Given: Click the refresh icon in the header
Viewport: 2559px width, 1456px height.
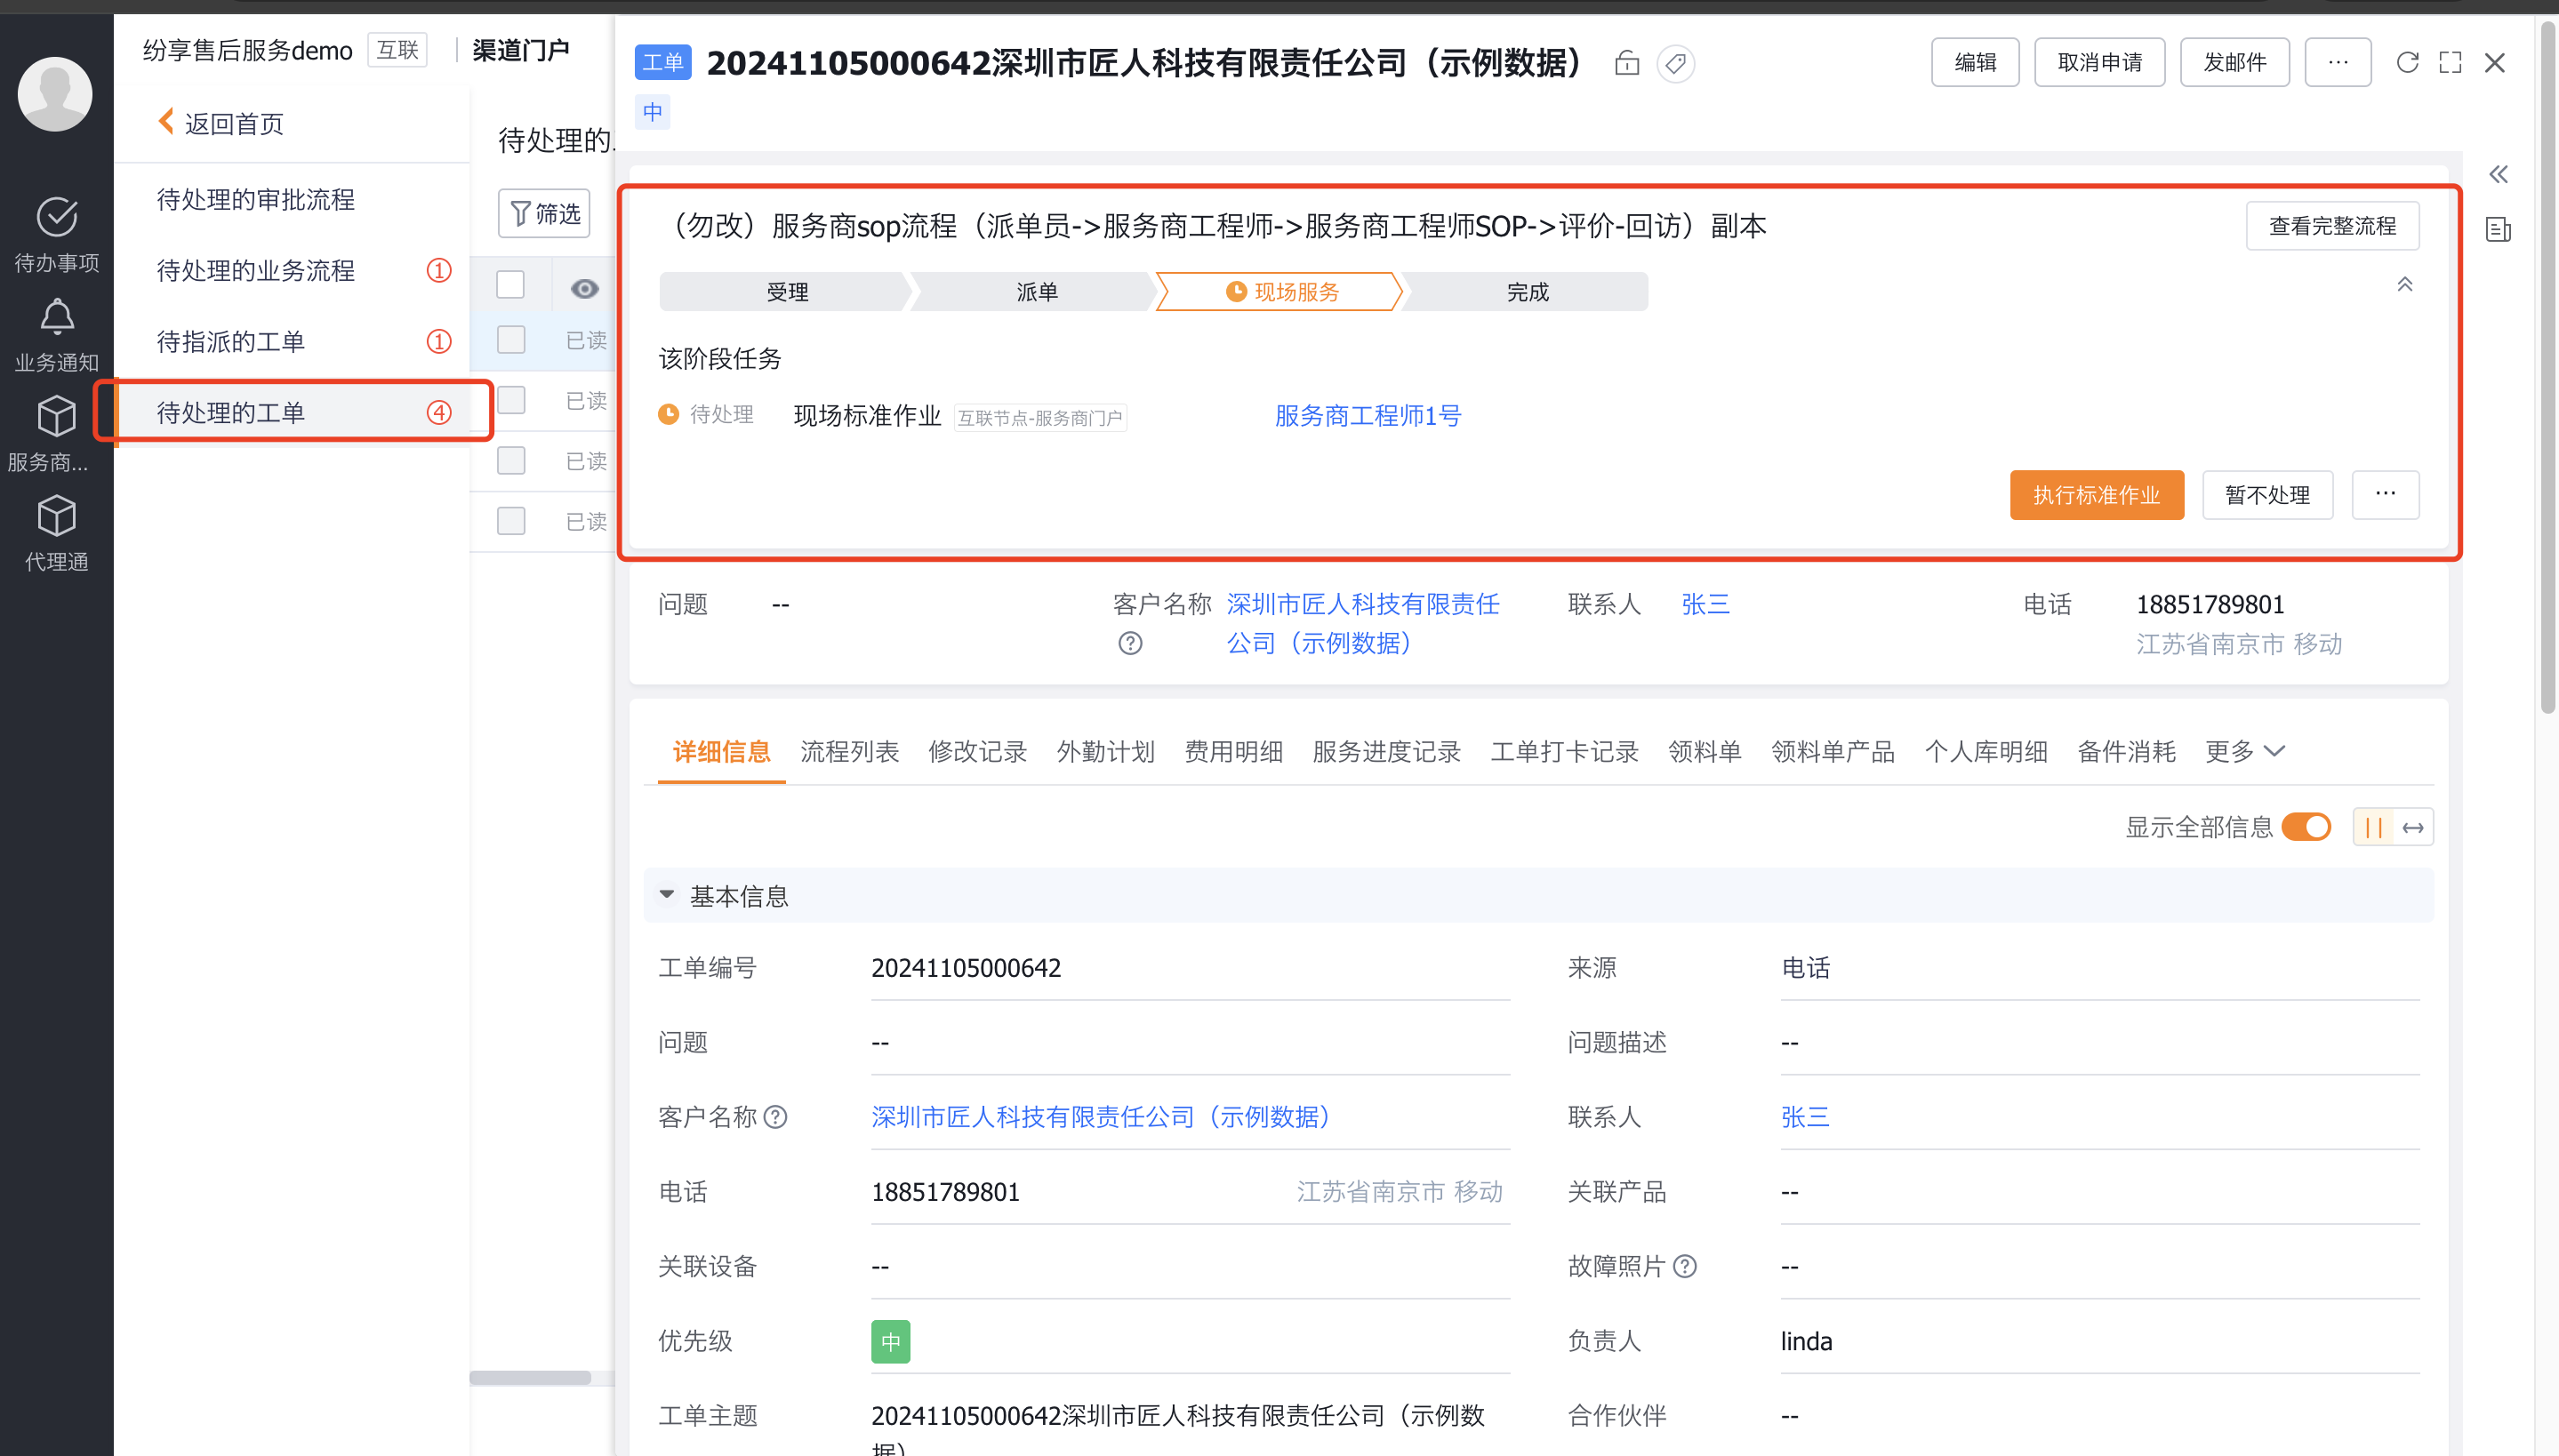Looking at the screenshot, I should [2407, 63].
